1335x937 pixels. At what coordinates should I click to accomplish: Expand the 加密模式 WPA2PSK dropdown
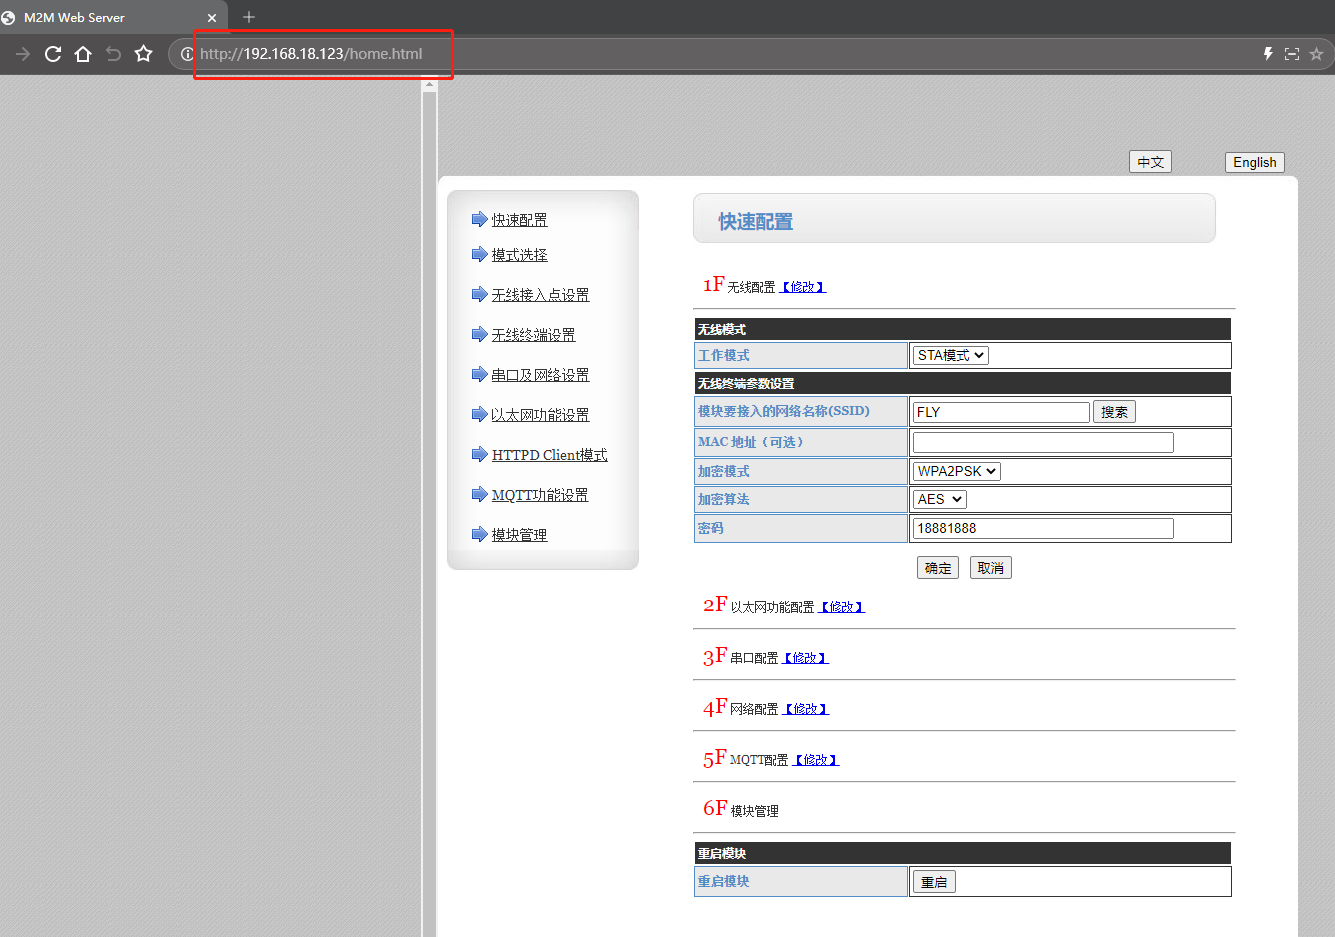pos(956,471)
